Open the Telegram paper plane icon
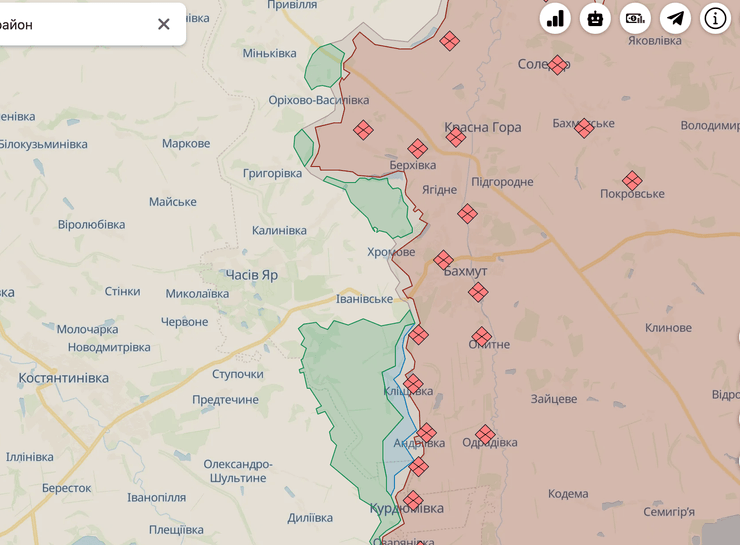 coord(675,18)
